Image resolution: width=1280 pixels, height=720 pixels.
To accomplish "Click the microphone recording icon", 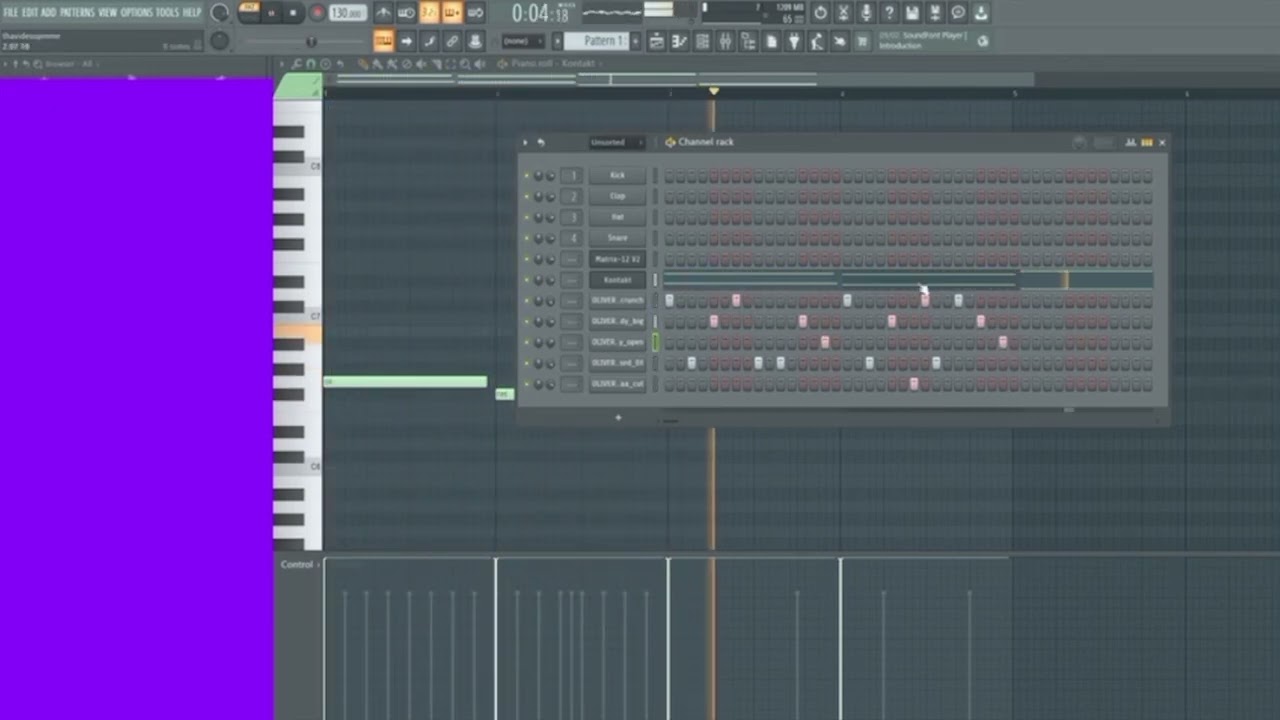I will (x=867, y=12).
